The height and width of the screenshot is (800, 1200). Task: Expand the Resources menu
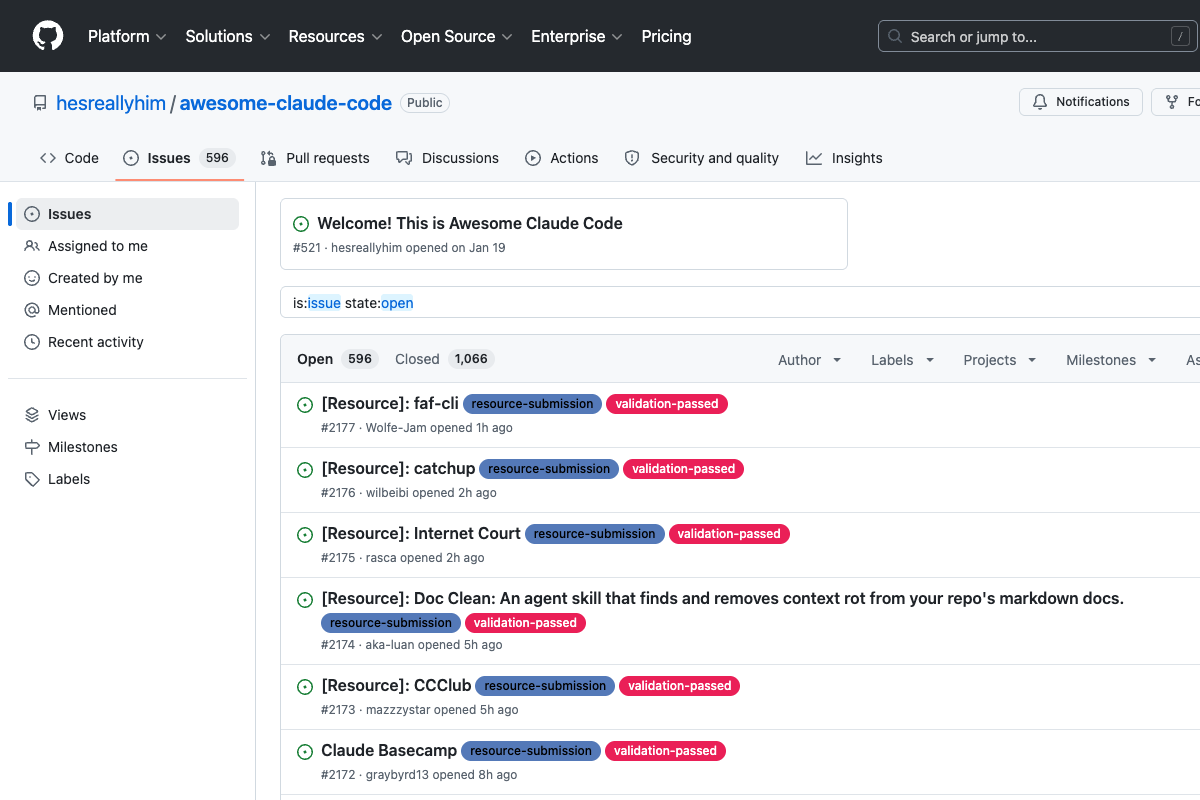tap(335, 36)
